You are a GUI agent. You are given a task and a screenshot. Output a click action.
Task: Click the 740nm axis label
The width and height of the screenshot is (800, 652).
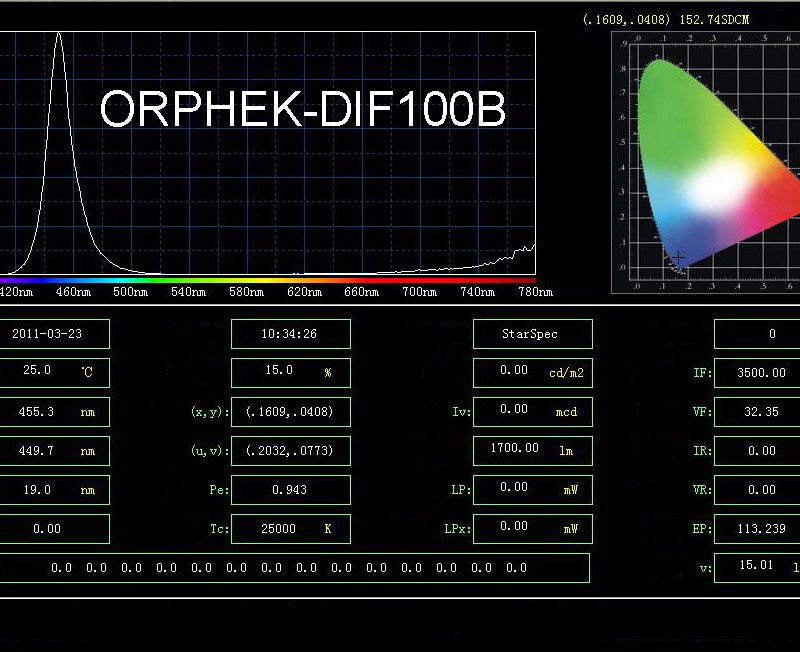pos(477,292)
